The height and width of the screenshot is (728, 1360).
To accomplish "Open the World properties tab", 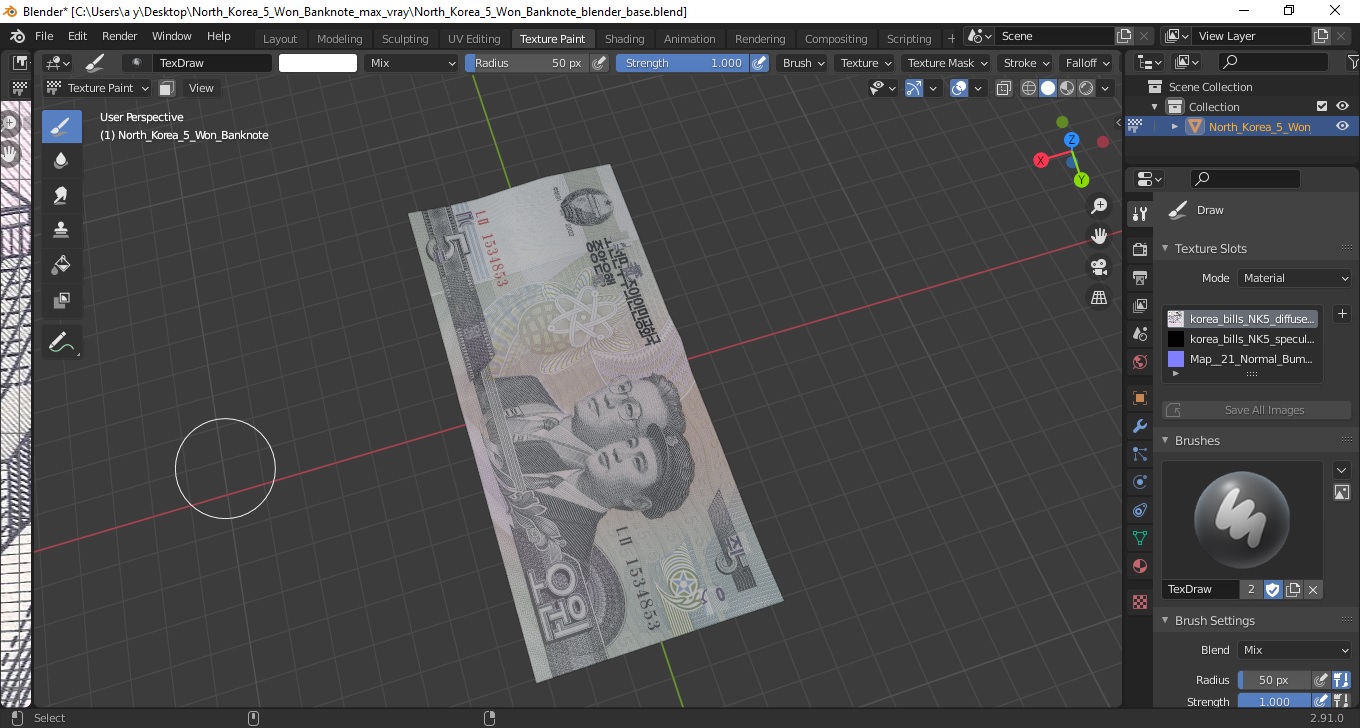I will (1139, 361).
